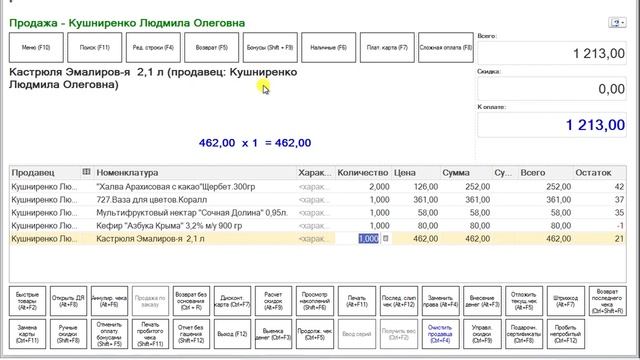This screenshot has width=640, height=360.
Task: Click Печать пробитого чека (Shift+F11)
Action: tap(150, 334)
